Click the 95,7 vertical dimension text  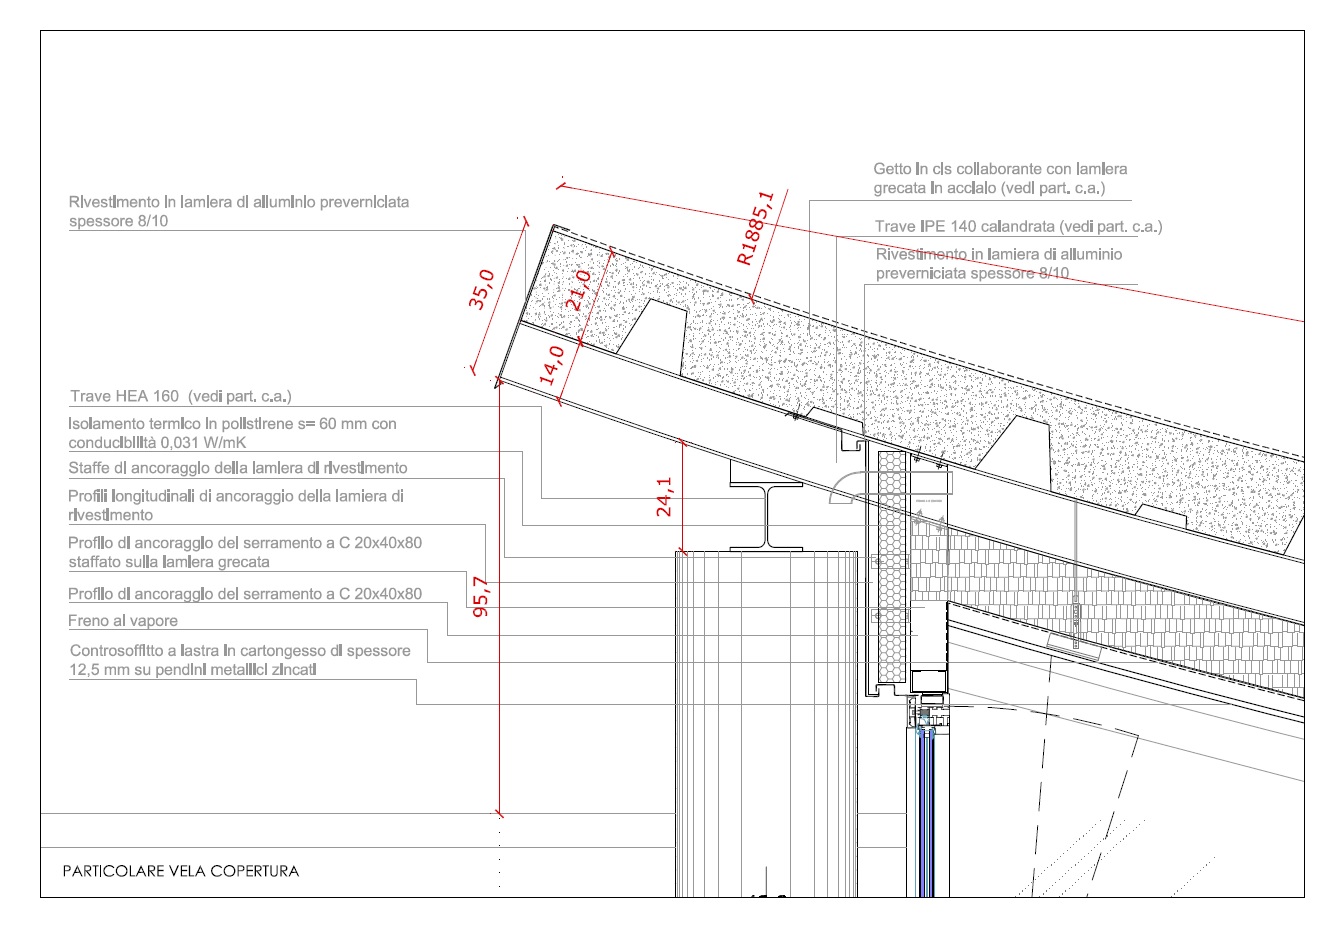pos(480,596)
